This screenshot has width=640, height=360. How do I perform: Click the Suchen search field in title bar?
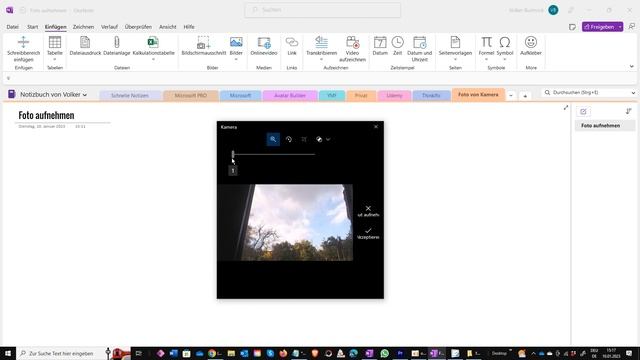322,10
